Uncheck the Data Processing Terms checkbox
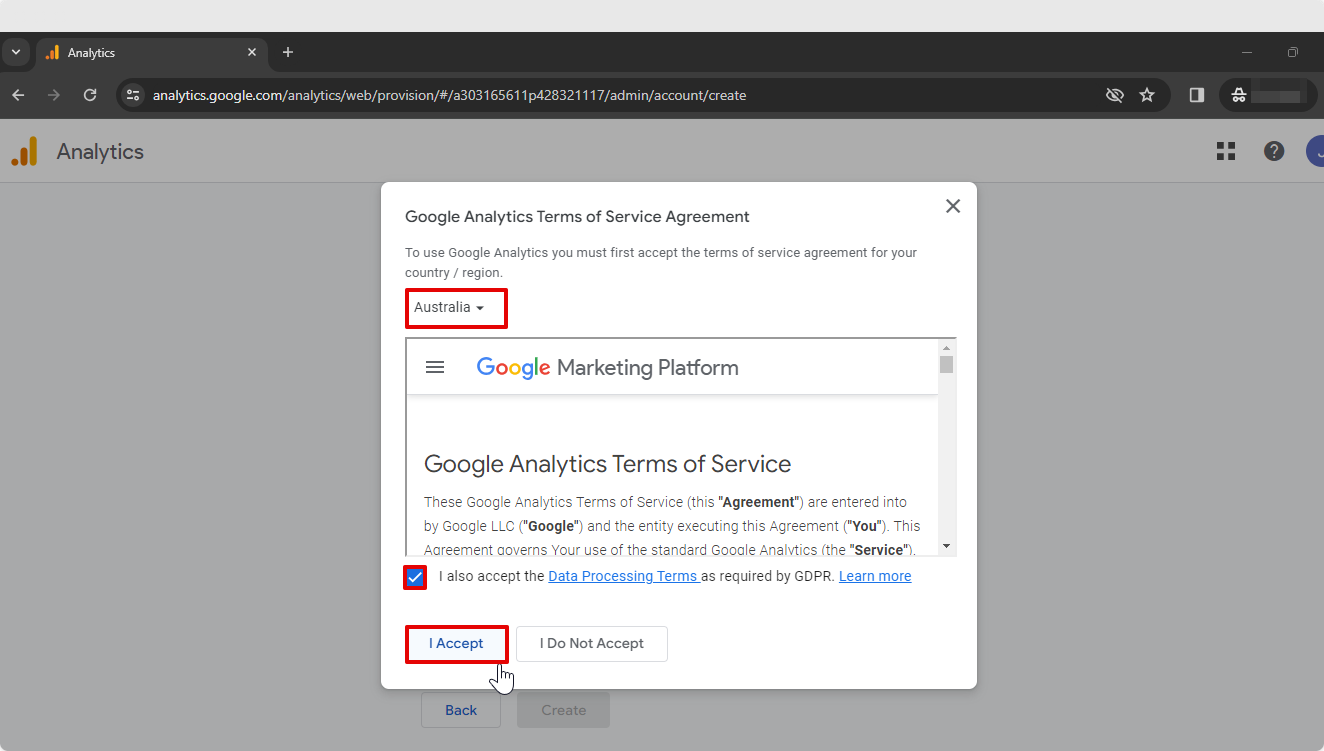The height and width of the screenshot is (751, 1324). (x=415, y=577)
